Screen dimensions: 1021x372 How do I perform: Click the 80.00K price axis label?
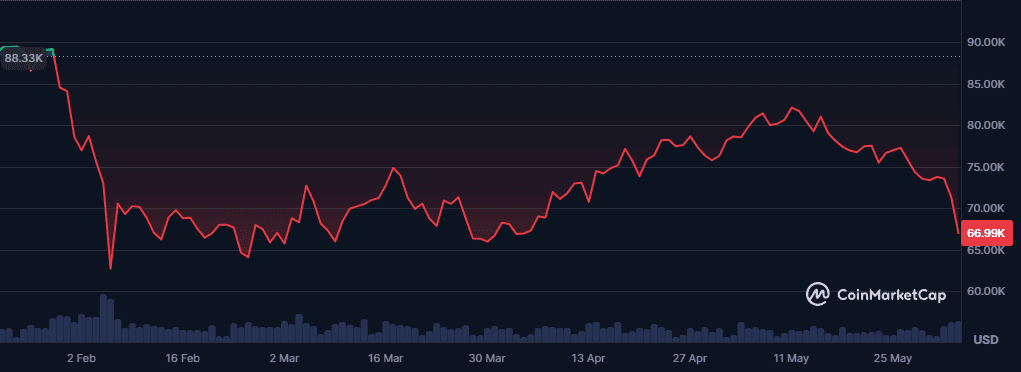pyautogui.click(x=986, y=125)
